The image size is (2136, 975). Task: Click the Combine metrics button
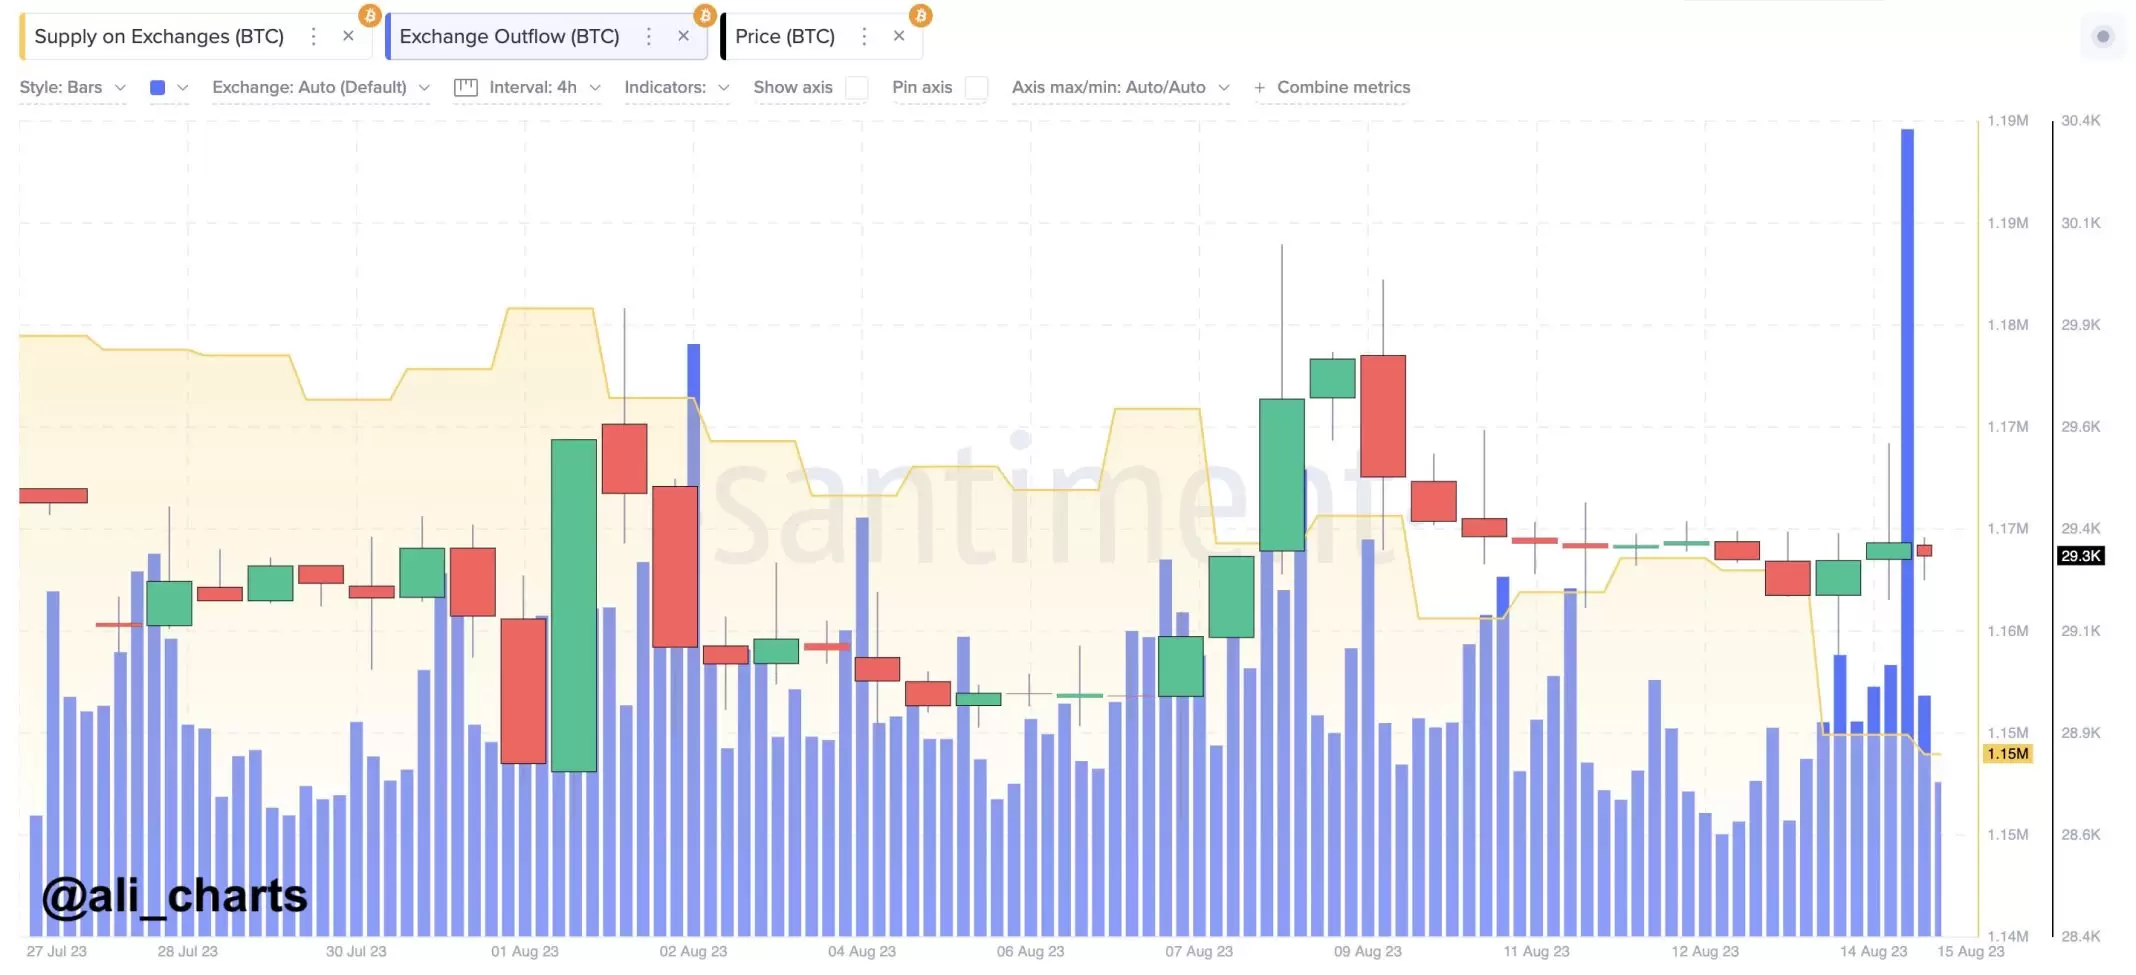click(1332, 88)
